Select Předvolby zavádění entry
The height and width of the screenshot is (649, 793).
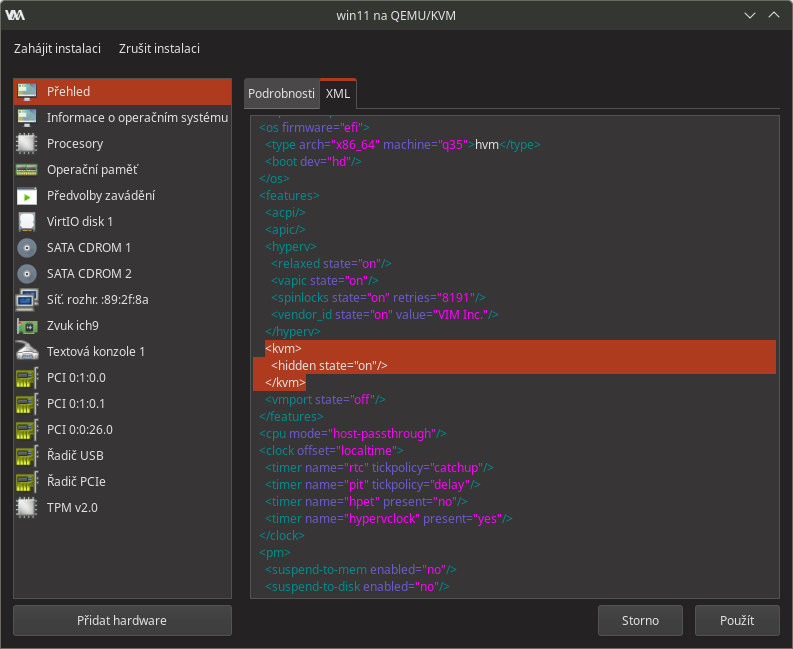[122, 196]
